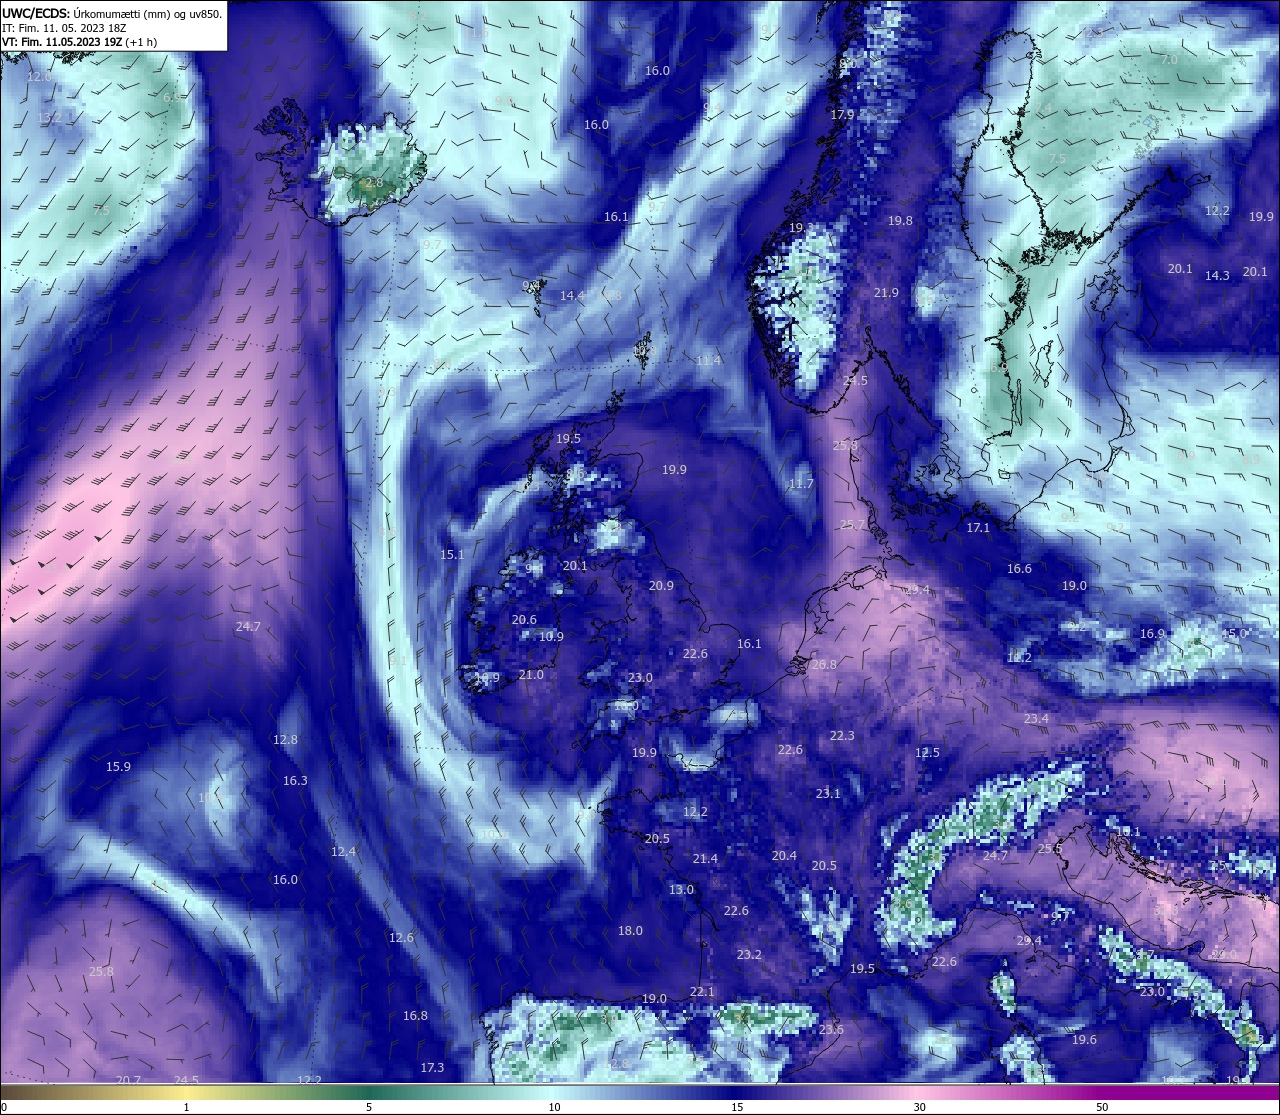The width and height of the screenshot is (1280, 1115).
Task: Select the 7.0 value in the top right
Action: click(x=1168, y=60)
